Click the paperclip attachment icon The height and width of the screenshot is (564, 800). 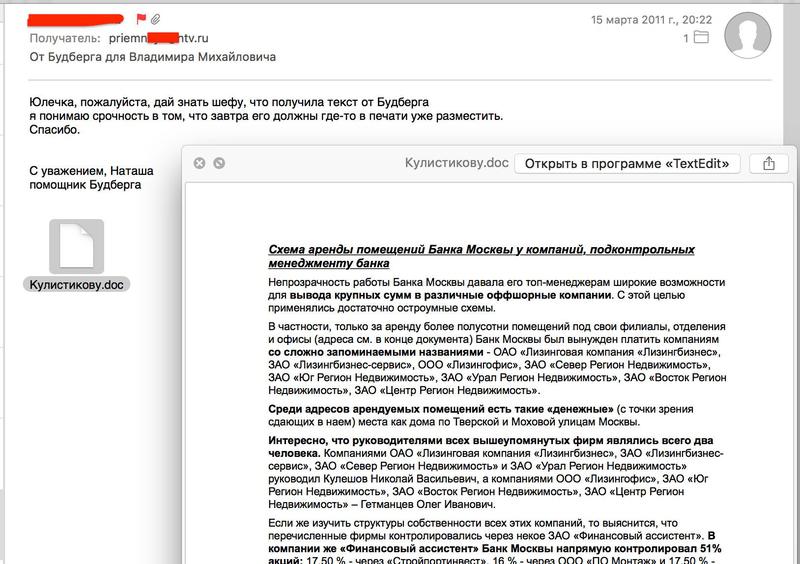156,19
